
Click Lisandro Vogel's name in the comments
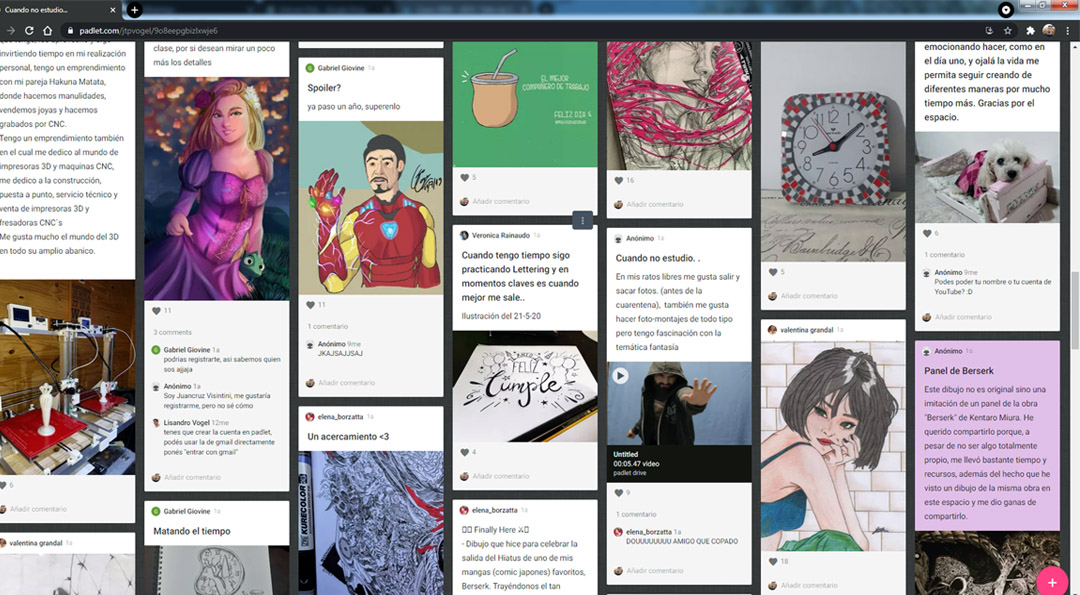click(187, 423)
